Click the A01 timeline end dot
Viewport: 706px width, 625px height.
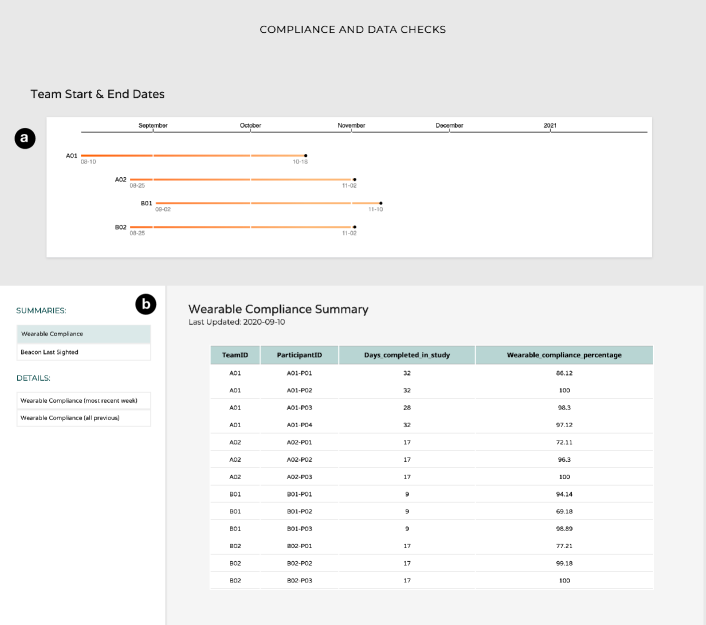pos(305,156)
